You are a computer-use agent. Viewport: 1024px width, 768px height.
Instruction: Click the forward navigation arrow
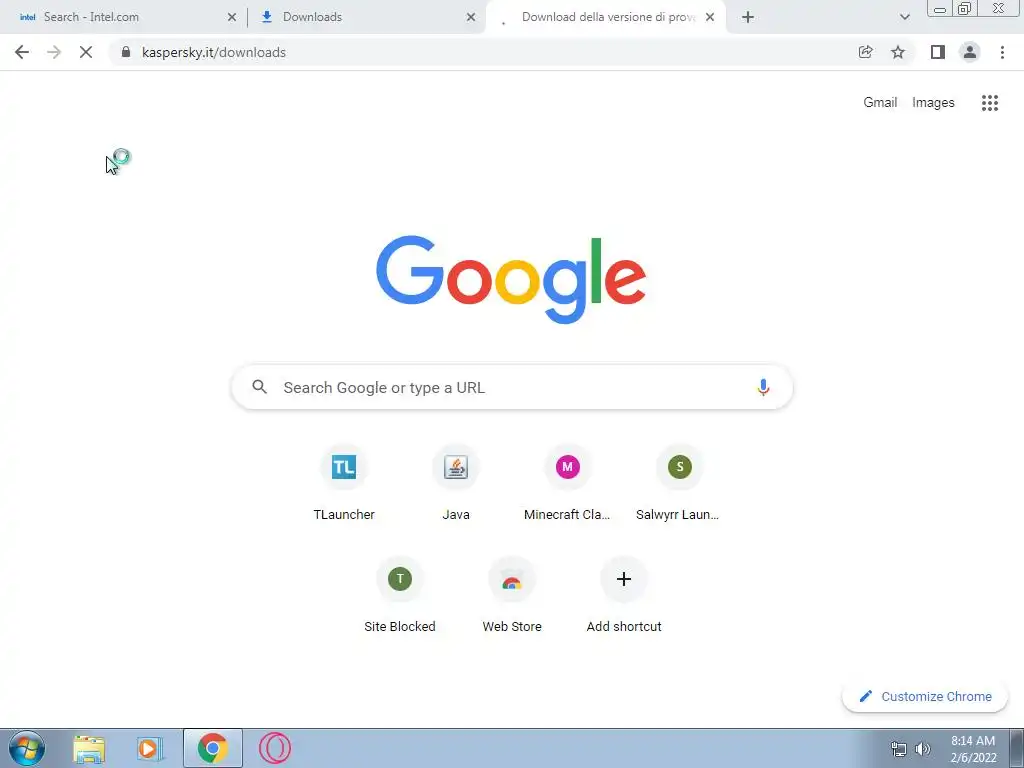(x=54, y=52)
